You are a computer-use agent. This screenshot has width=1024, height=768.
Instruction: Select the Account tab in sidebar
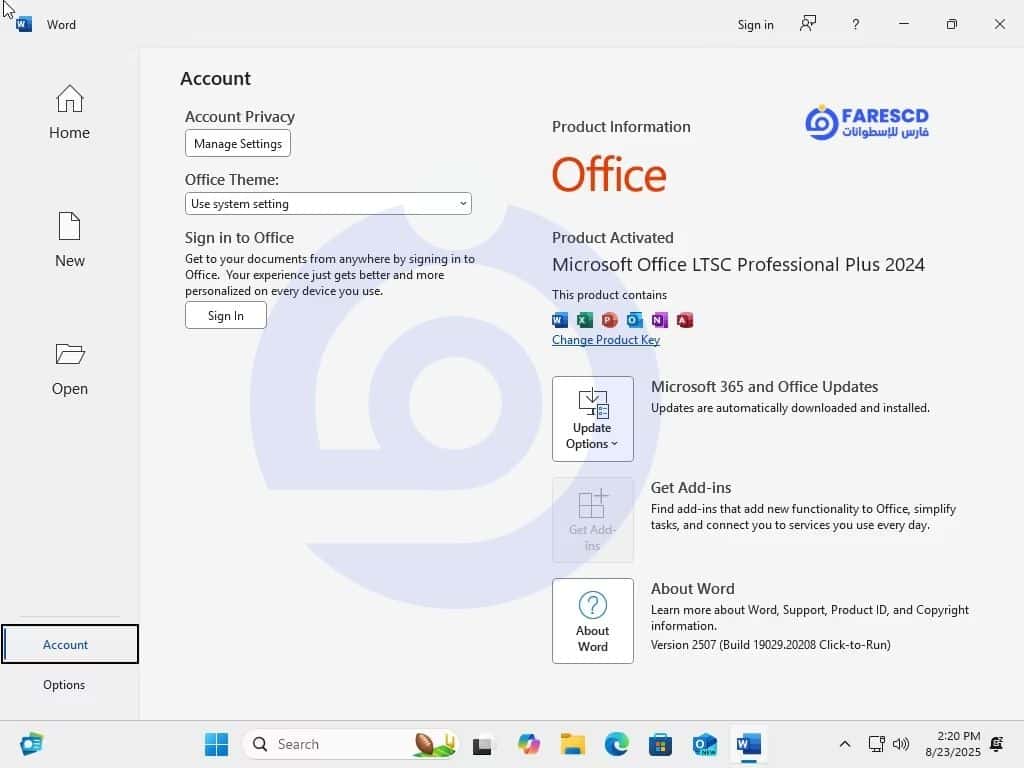(69, 644)
